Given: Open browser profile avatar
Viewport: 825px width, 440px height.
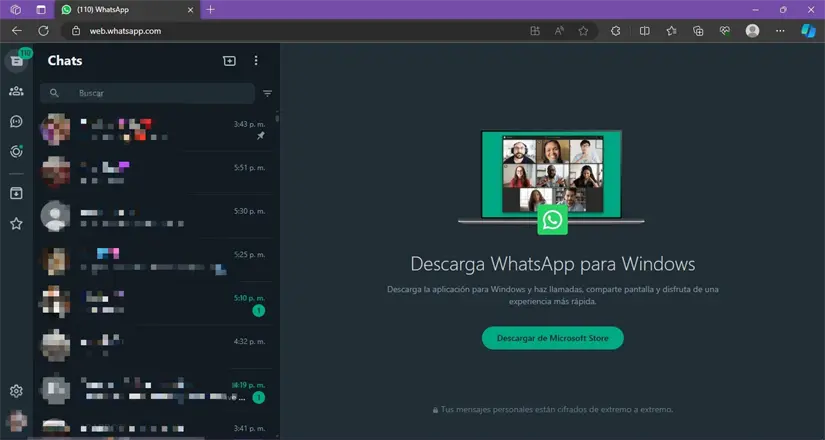Looking at the screenshot, I should click(752, 31).
